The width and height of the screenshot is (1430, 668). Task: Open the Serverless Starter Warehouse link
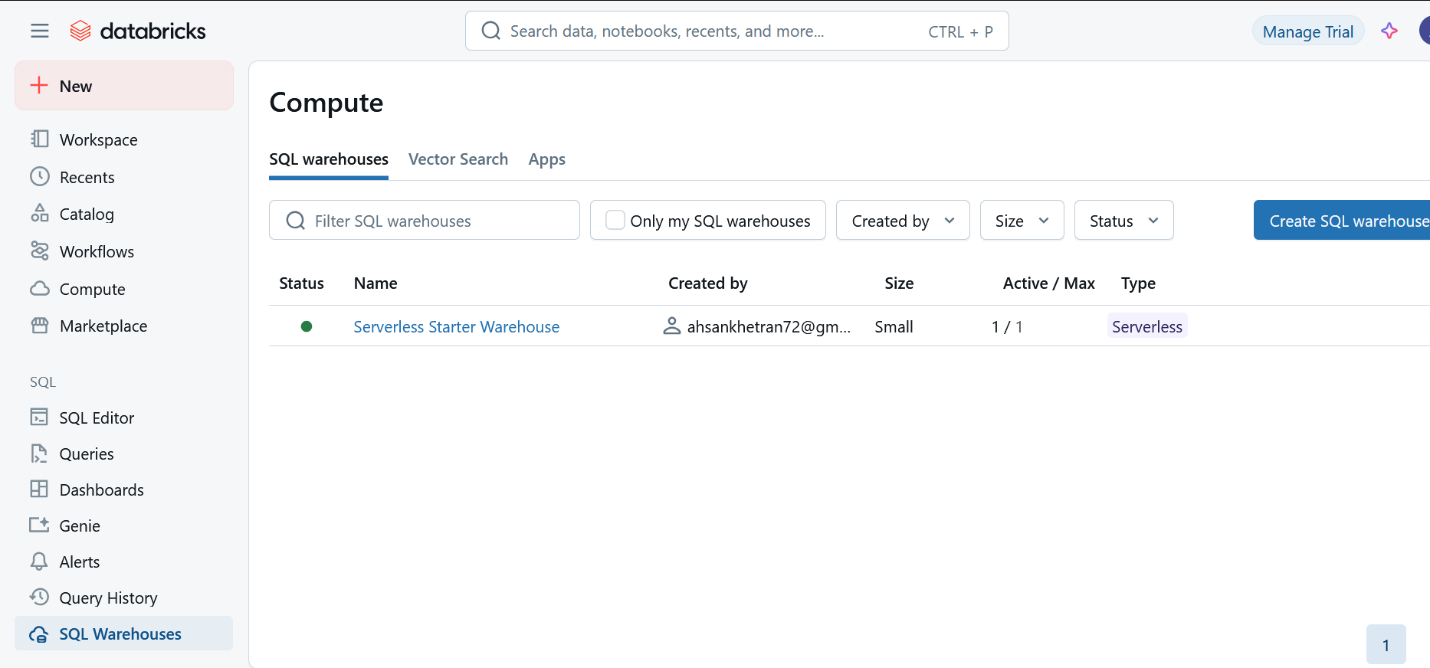[x=456, y=327]
